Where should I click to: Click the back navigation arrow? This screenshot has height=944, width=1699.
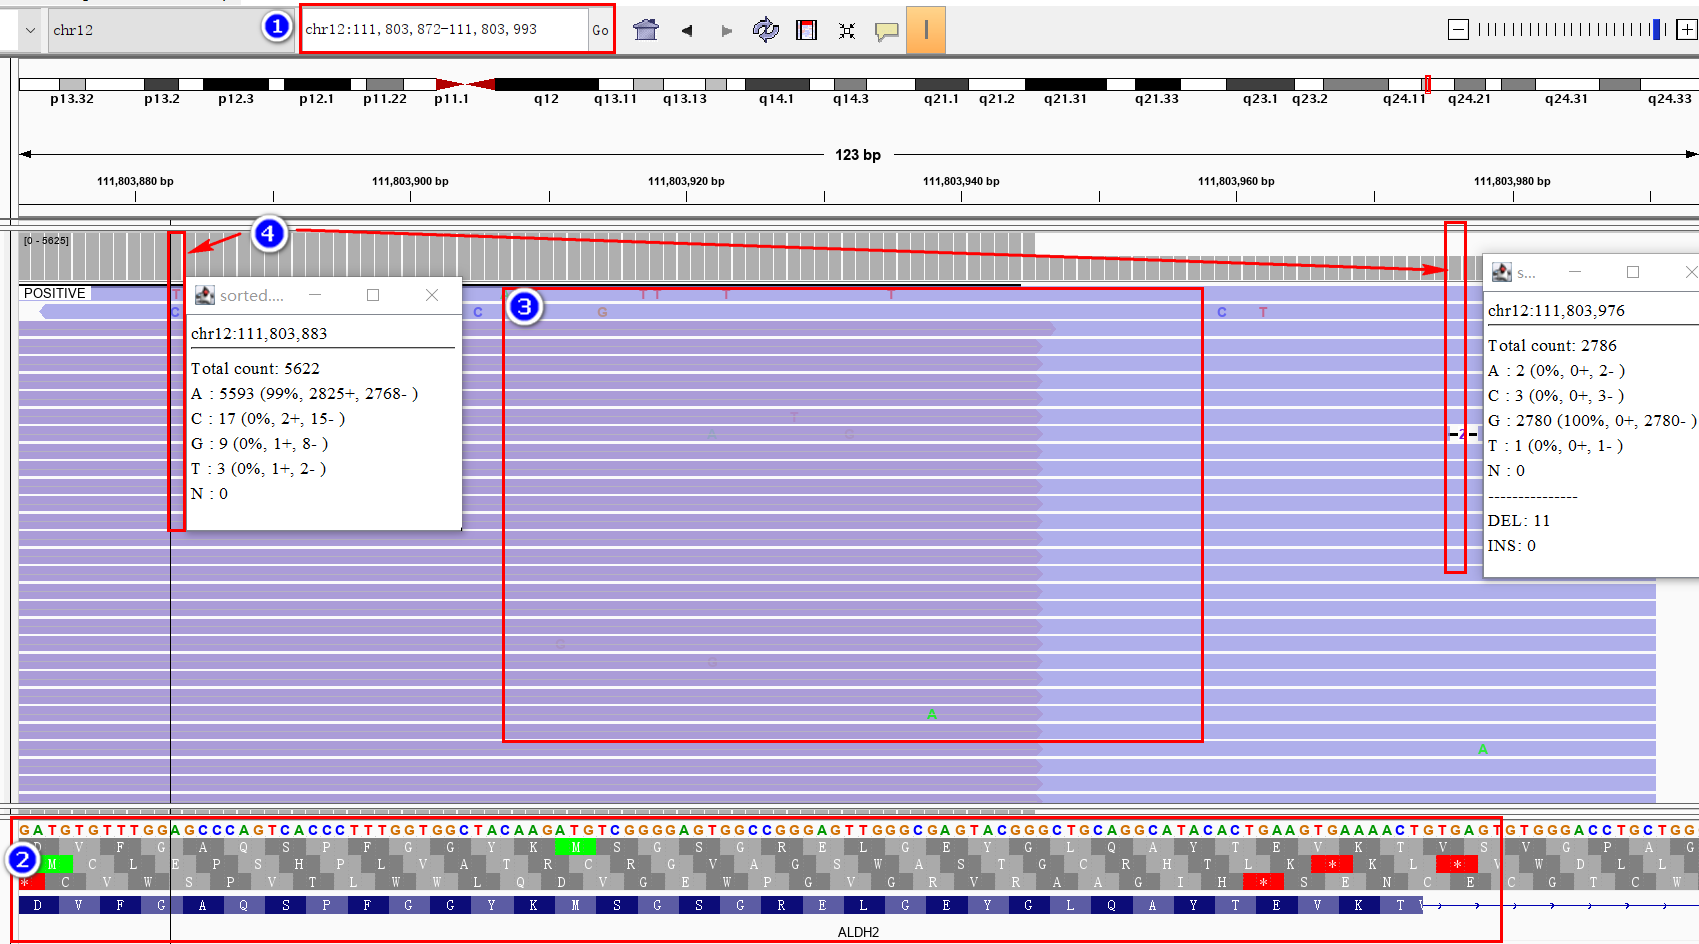tap(686, 30)
